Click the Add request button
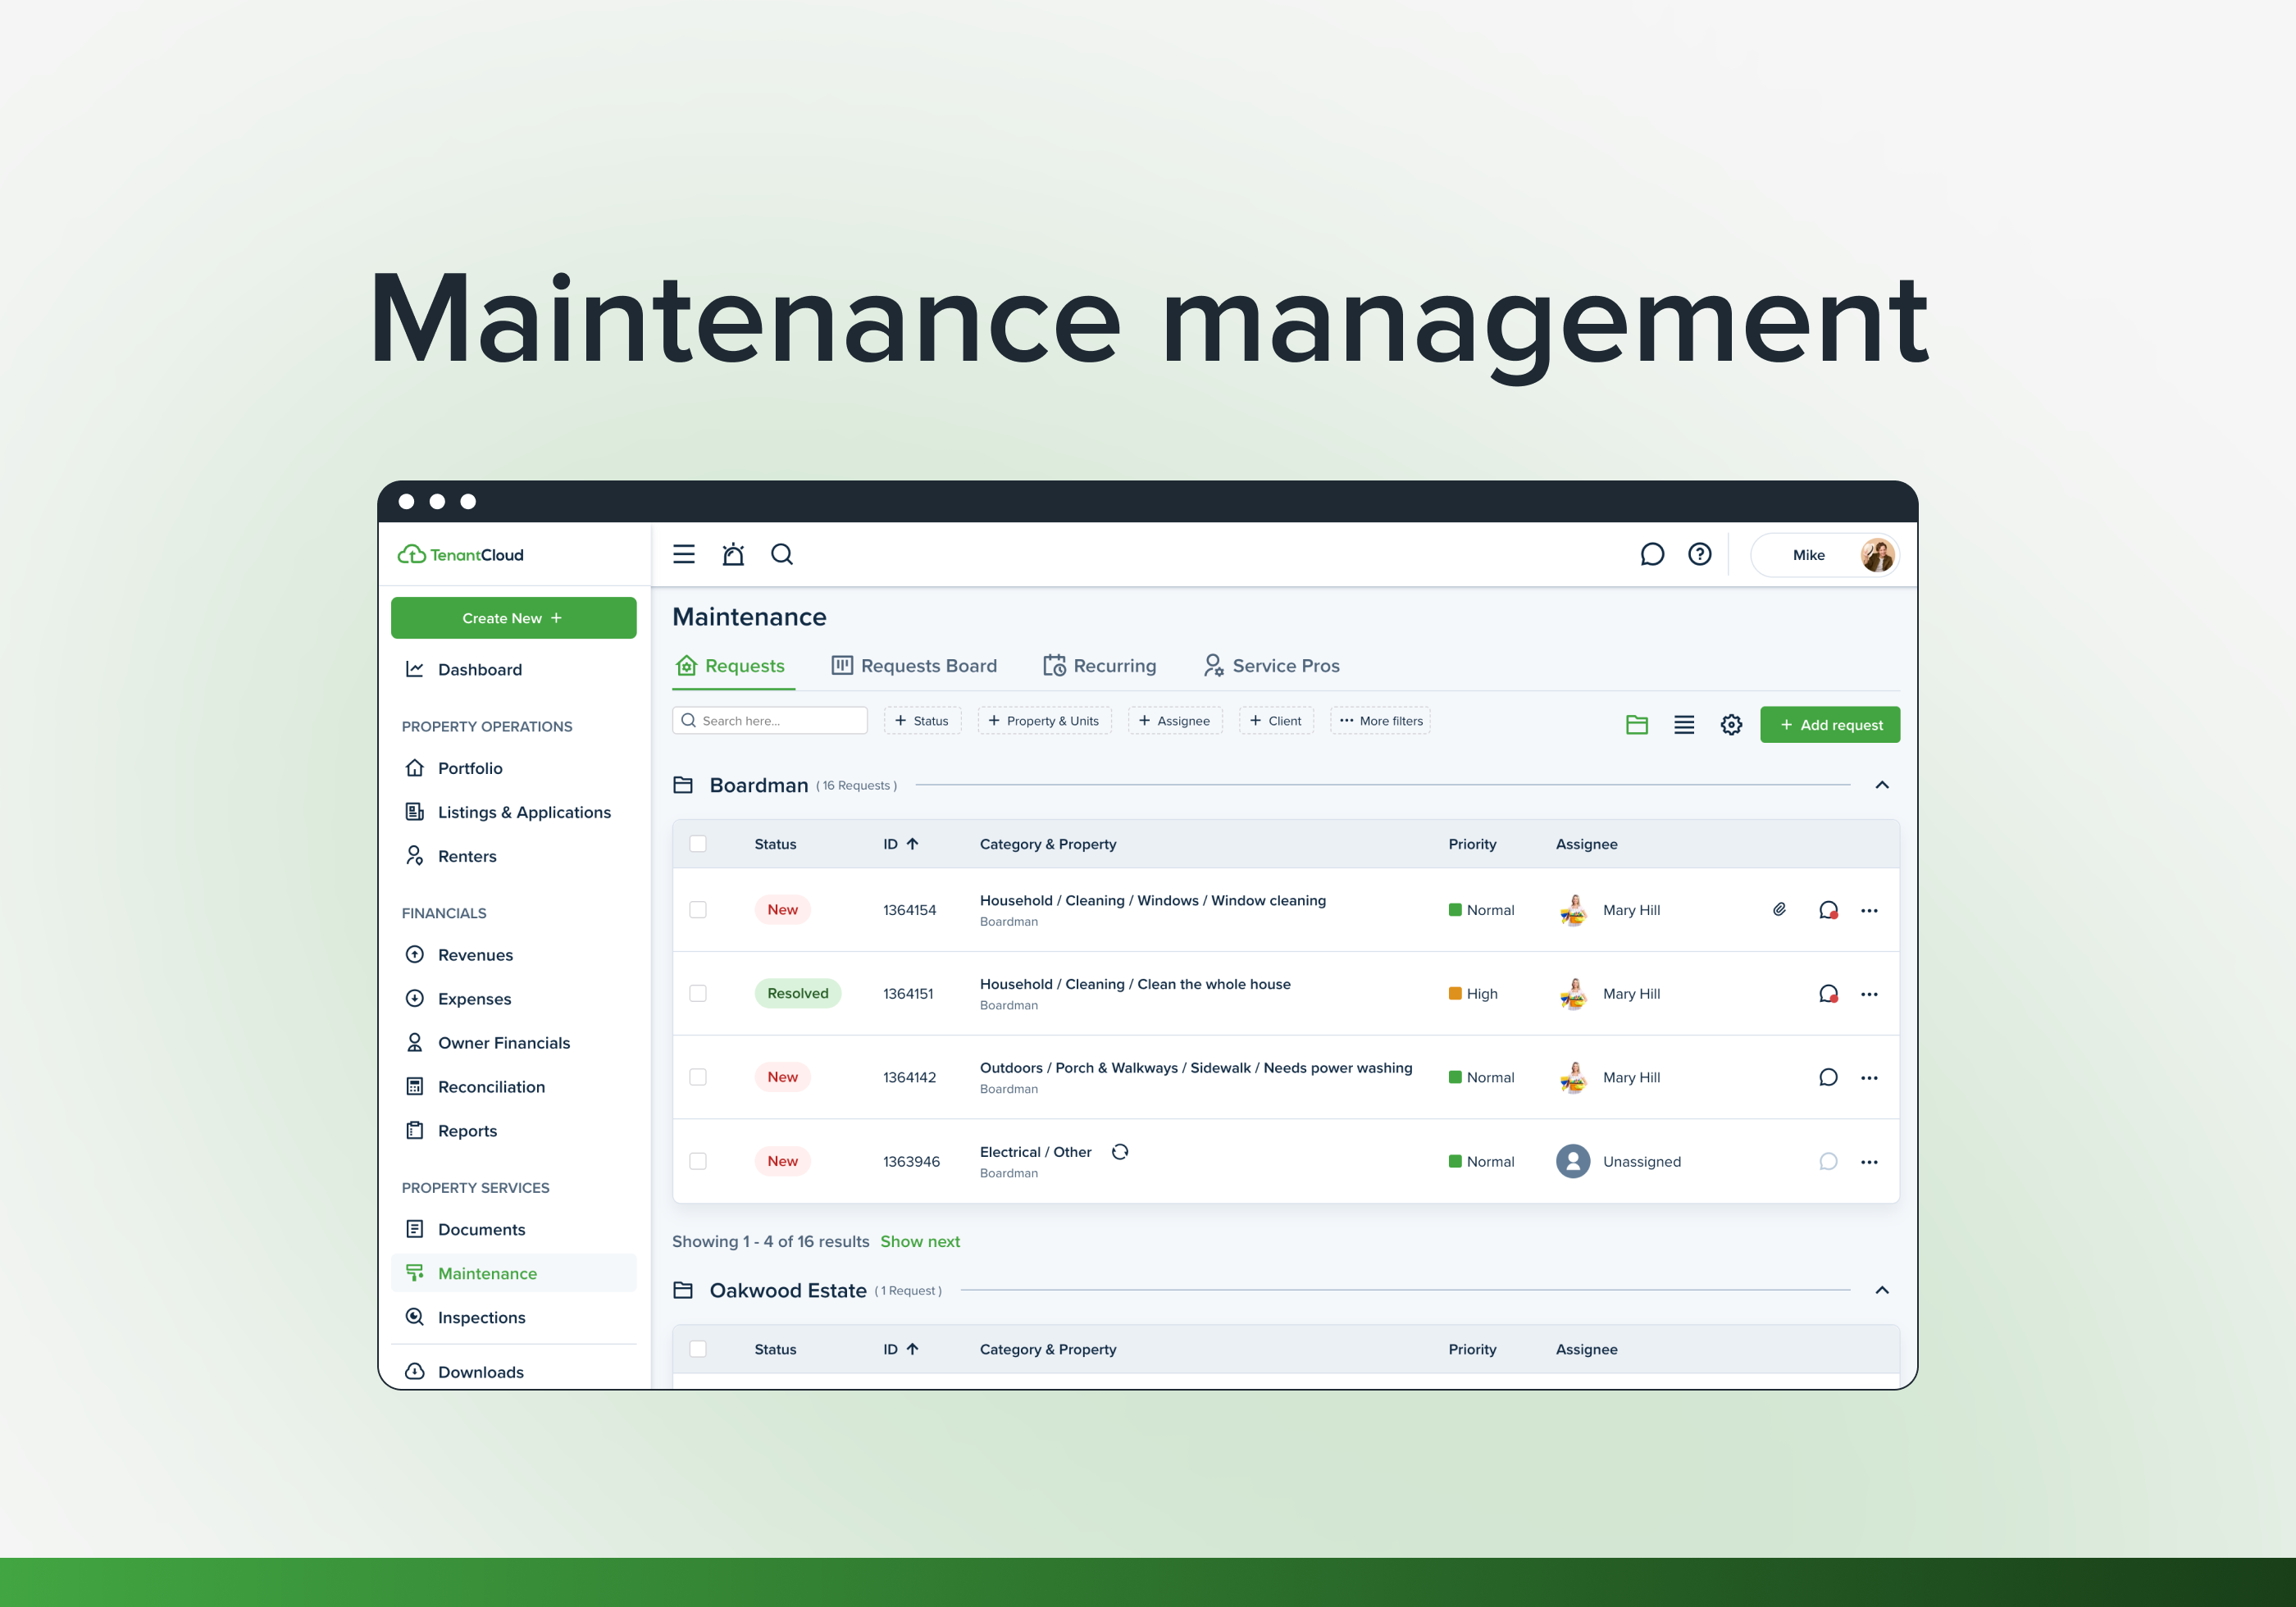2296x1607 pixels. click(x=1829, y=724)
